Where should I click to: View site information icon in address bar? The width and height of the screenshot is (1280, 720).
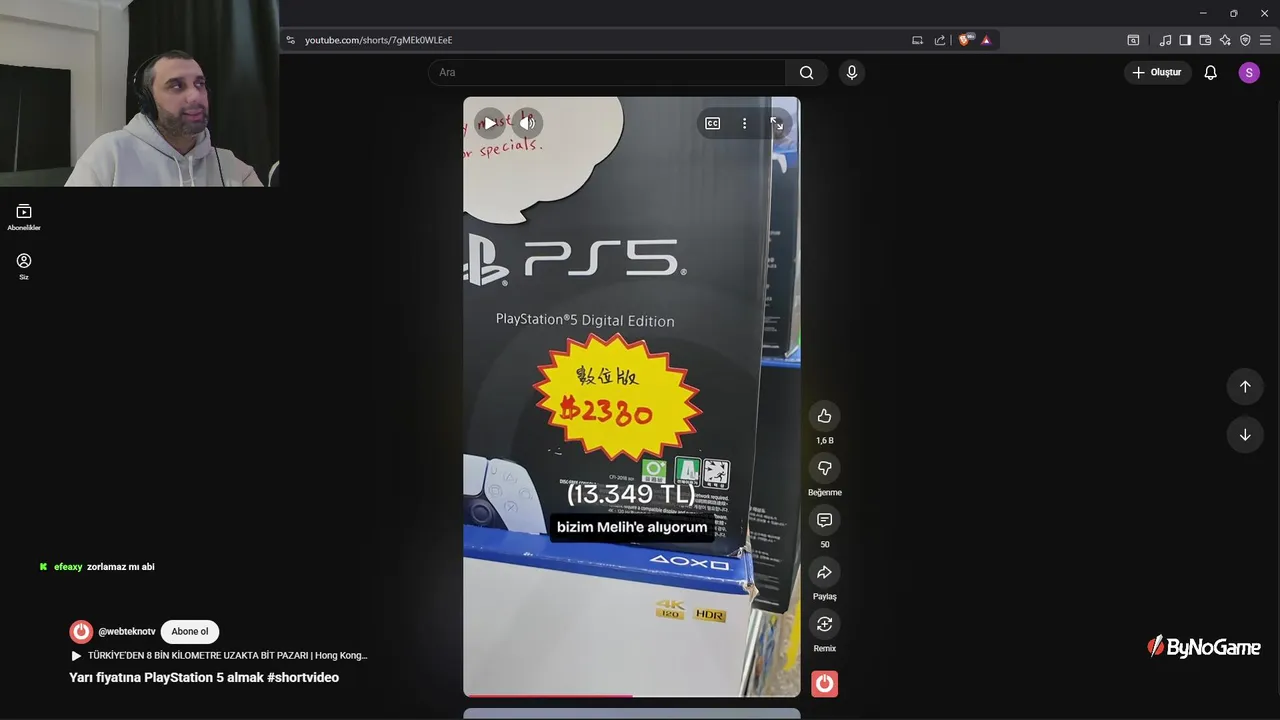click(291, 40)
